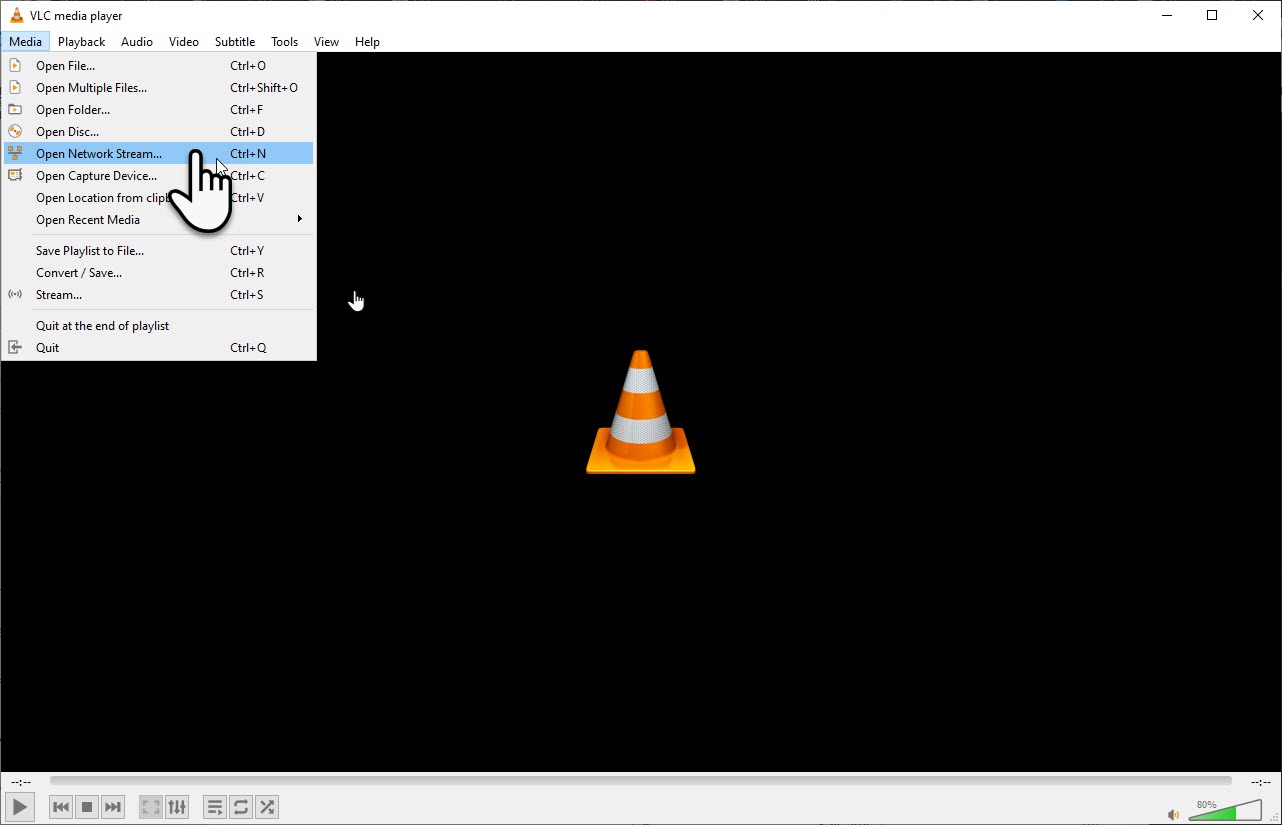Choose Quit menu entry
The height and width of the screenshot is (825, 1282).
tap(159, 348)
